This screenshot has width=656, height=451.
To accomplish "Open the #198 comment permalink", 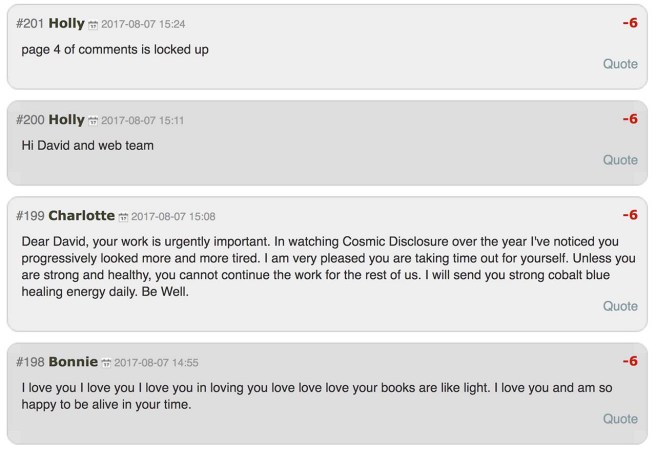I will (x=30, y=362).
